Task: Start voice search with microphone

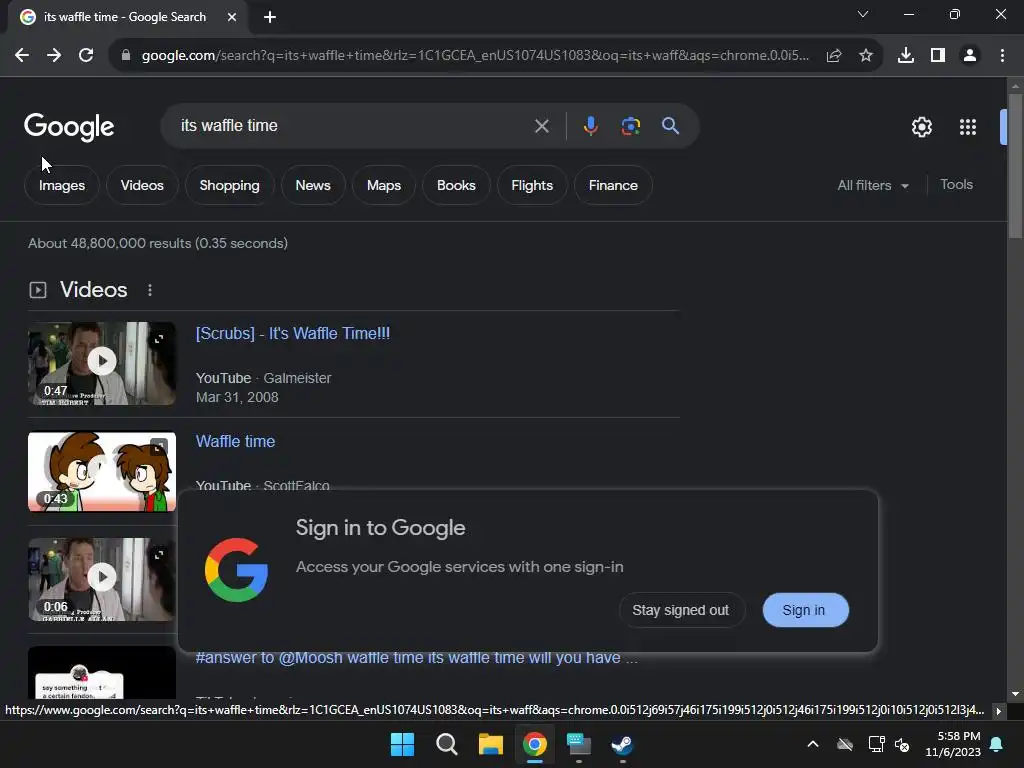Action: point(590,126)
